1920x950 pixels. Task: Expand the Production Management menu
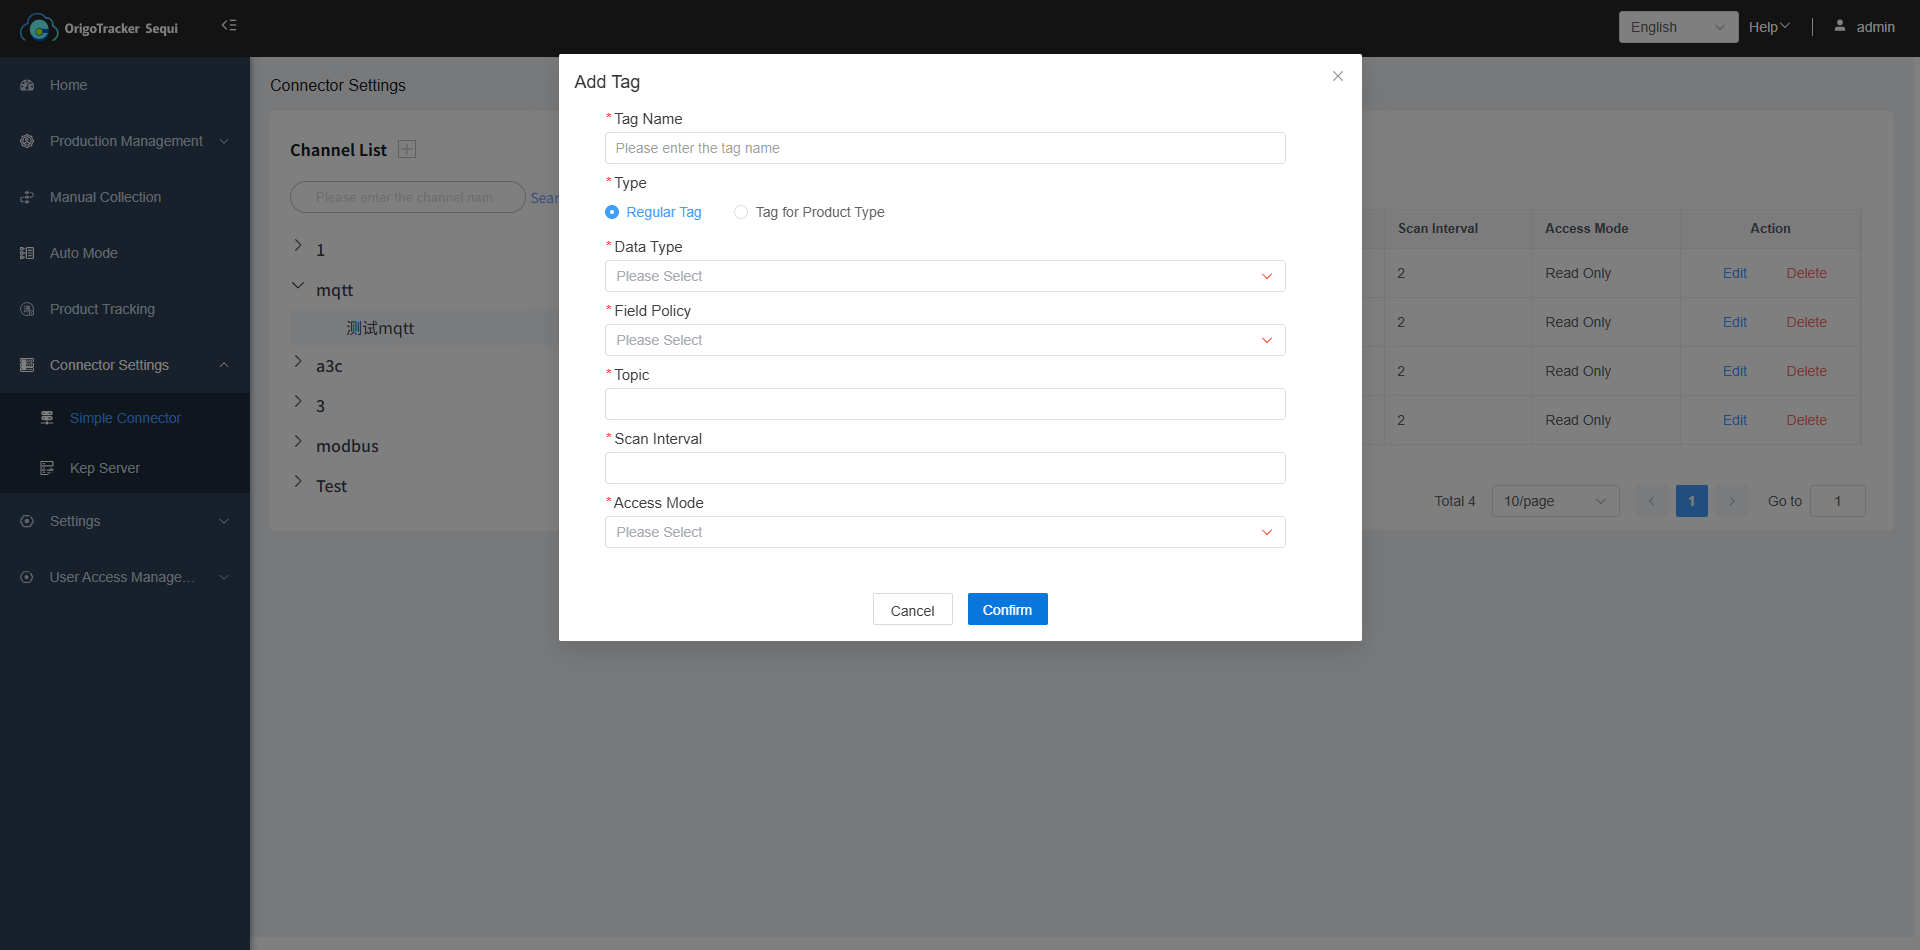click(125, 141)
